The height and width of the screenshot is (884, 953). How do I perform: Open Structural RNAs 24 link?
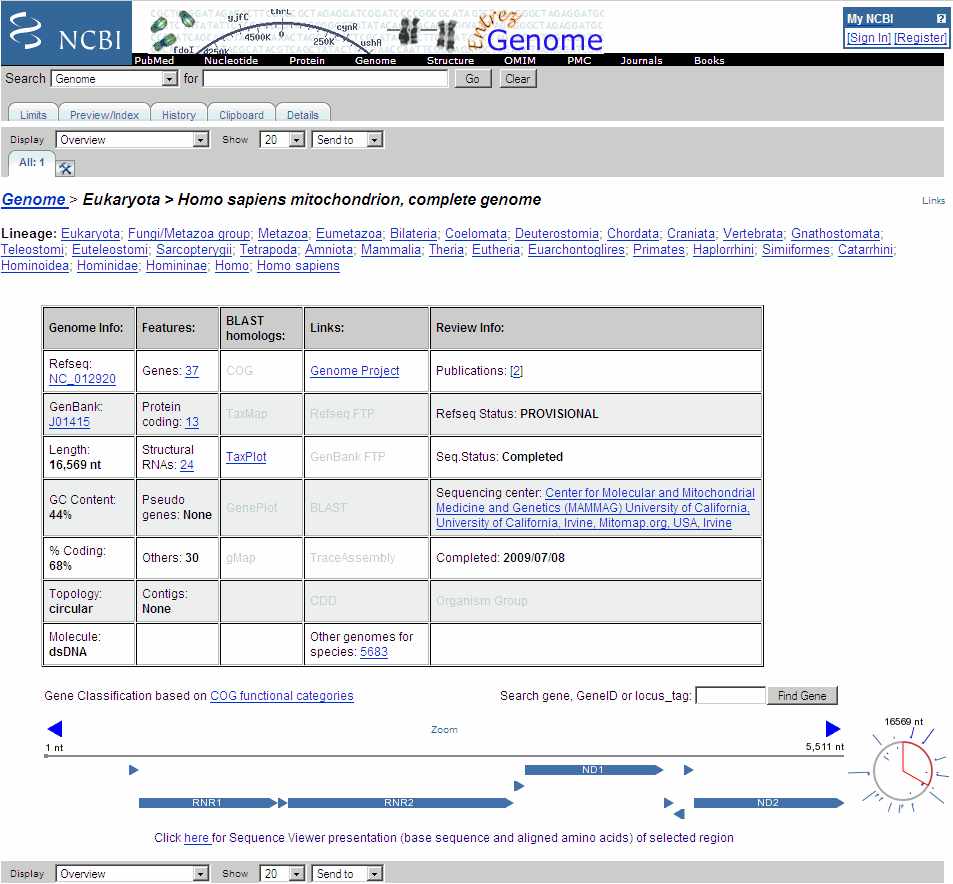point(187,465)
